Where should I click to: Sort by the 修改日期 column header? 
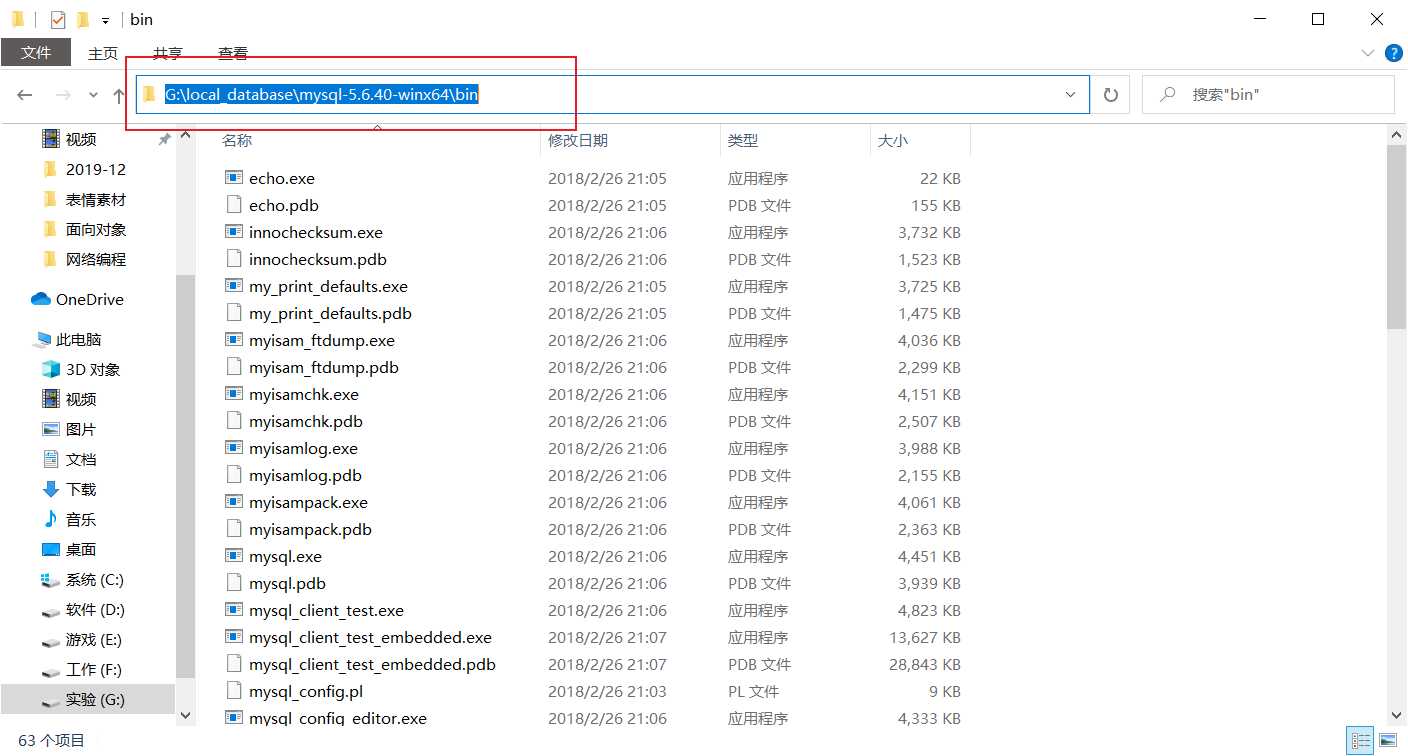578,141
